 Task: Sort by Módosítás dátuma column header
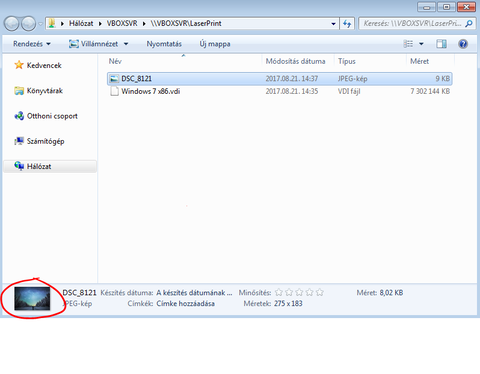(295, 61)
